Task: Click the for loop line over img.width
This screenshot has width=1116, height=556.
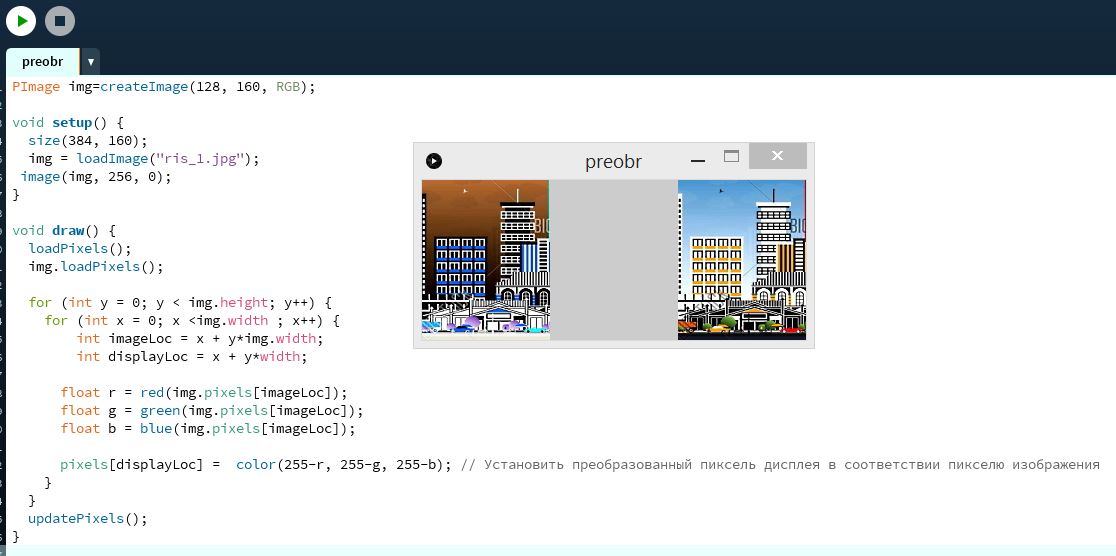Action: coord(192,320)
